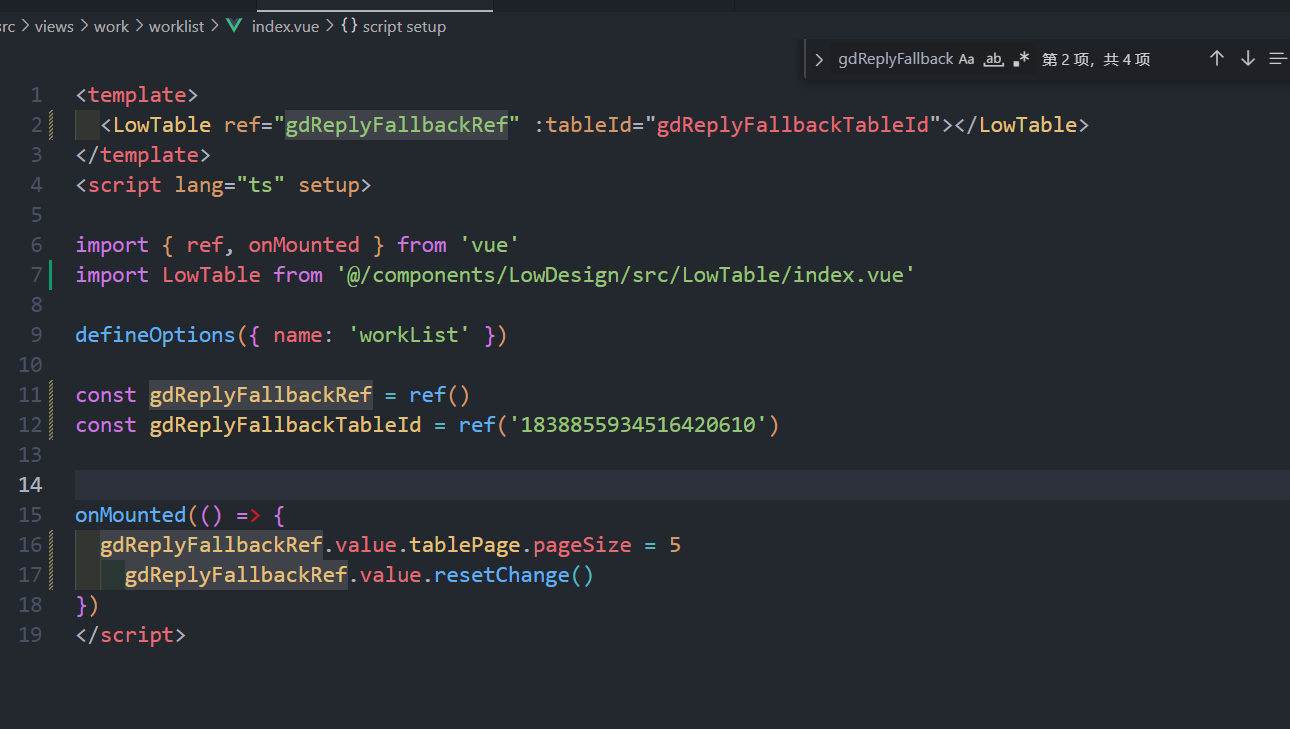The height and width of the screenshot is (729, 1290).
Task: Click 'LowTable' identifier on import line 7
Action: pyautogui.click(x=211, y=275)
